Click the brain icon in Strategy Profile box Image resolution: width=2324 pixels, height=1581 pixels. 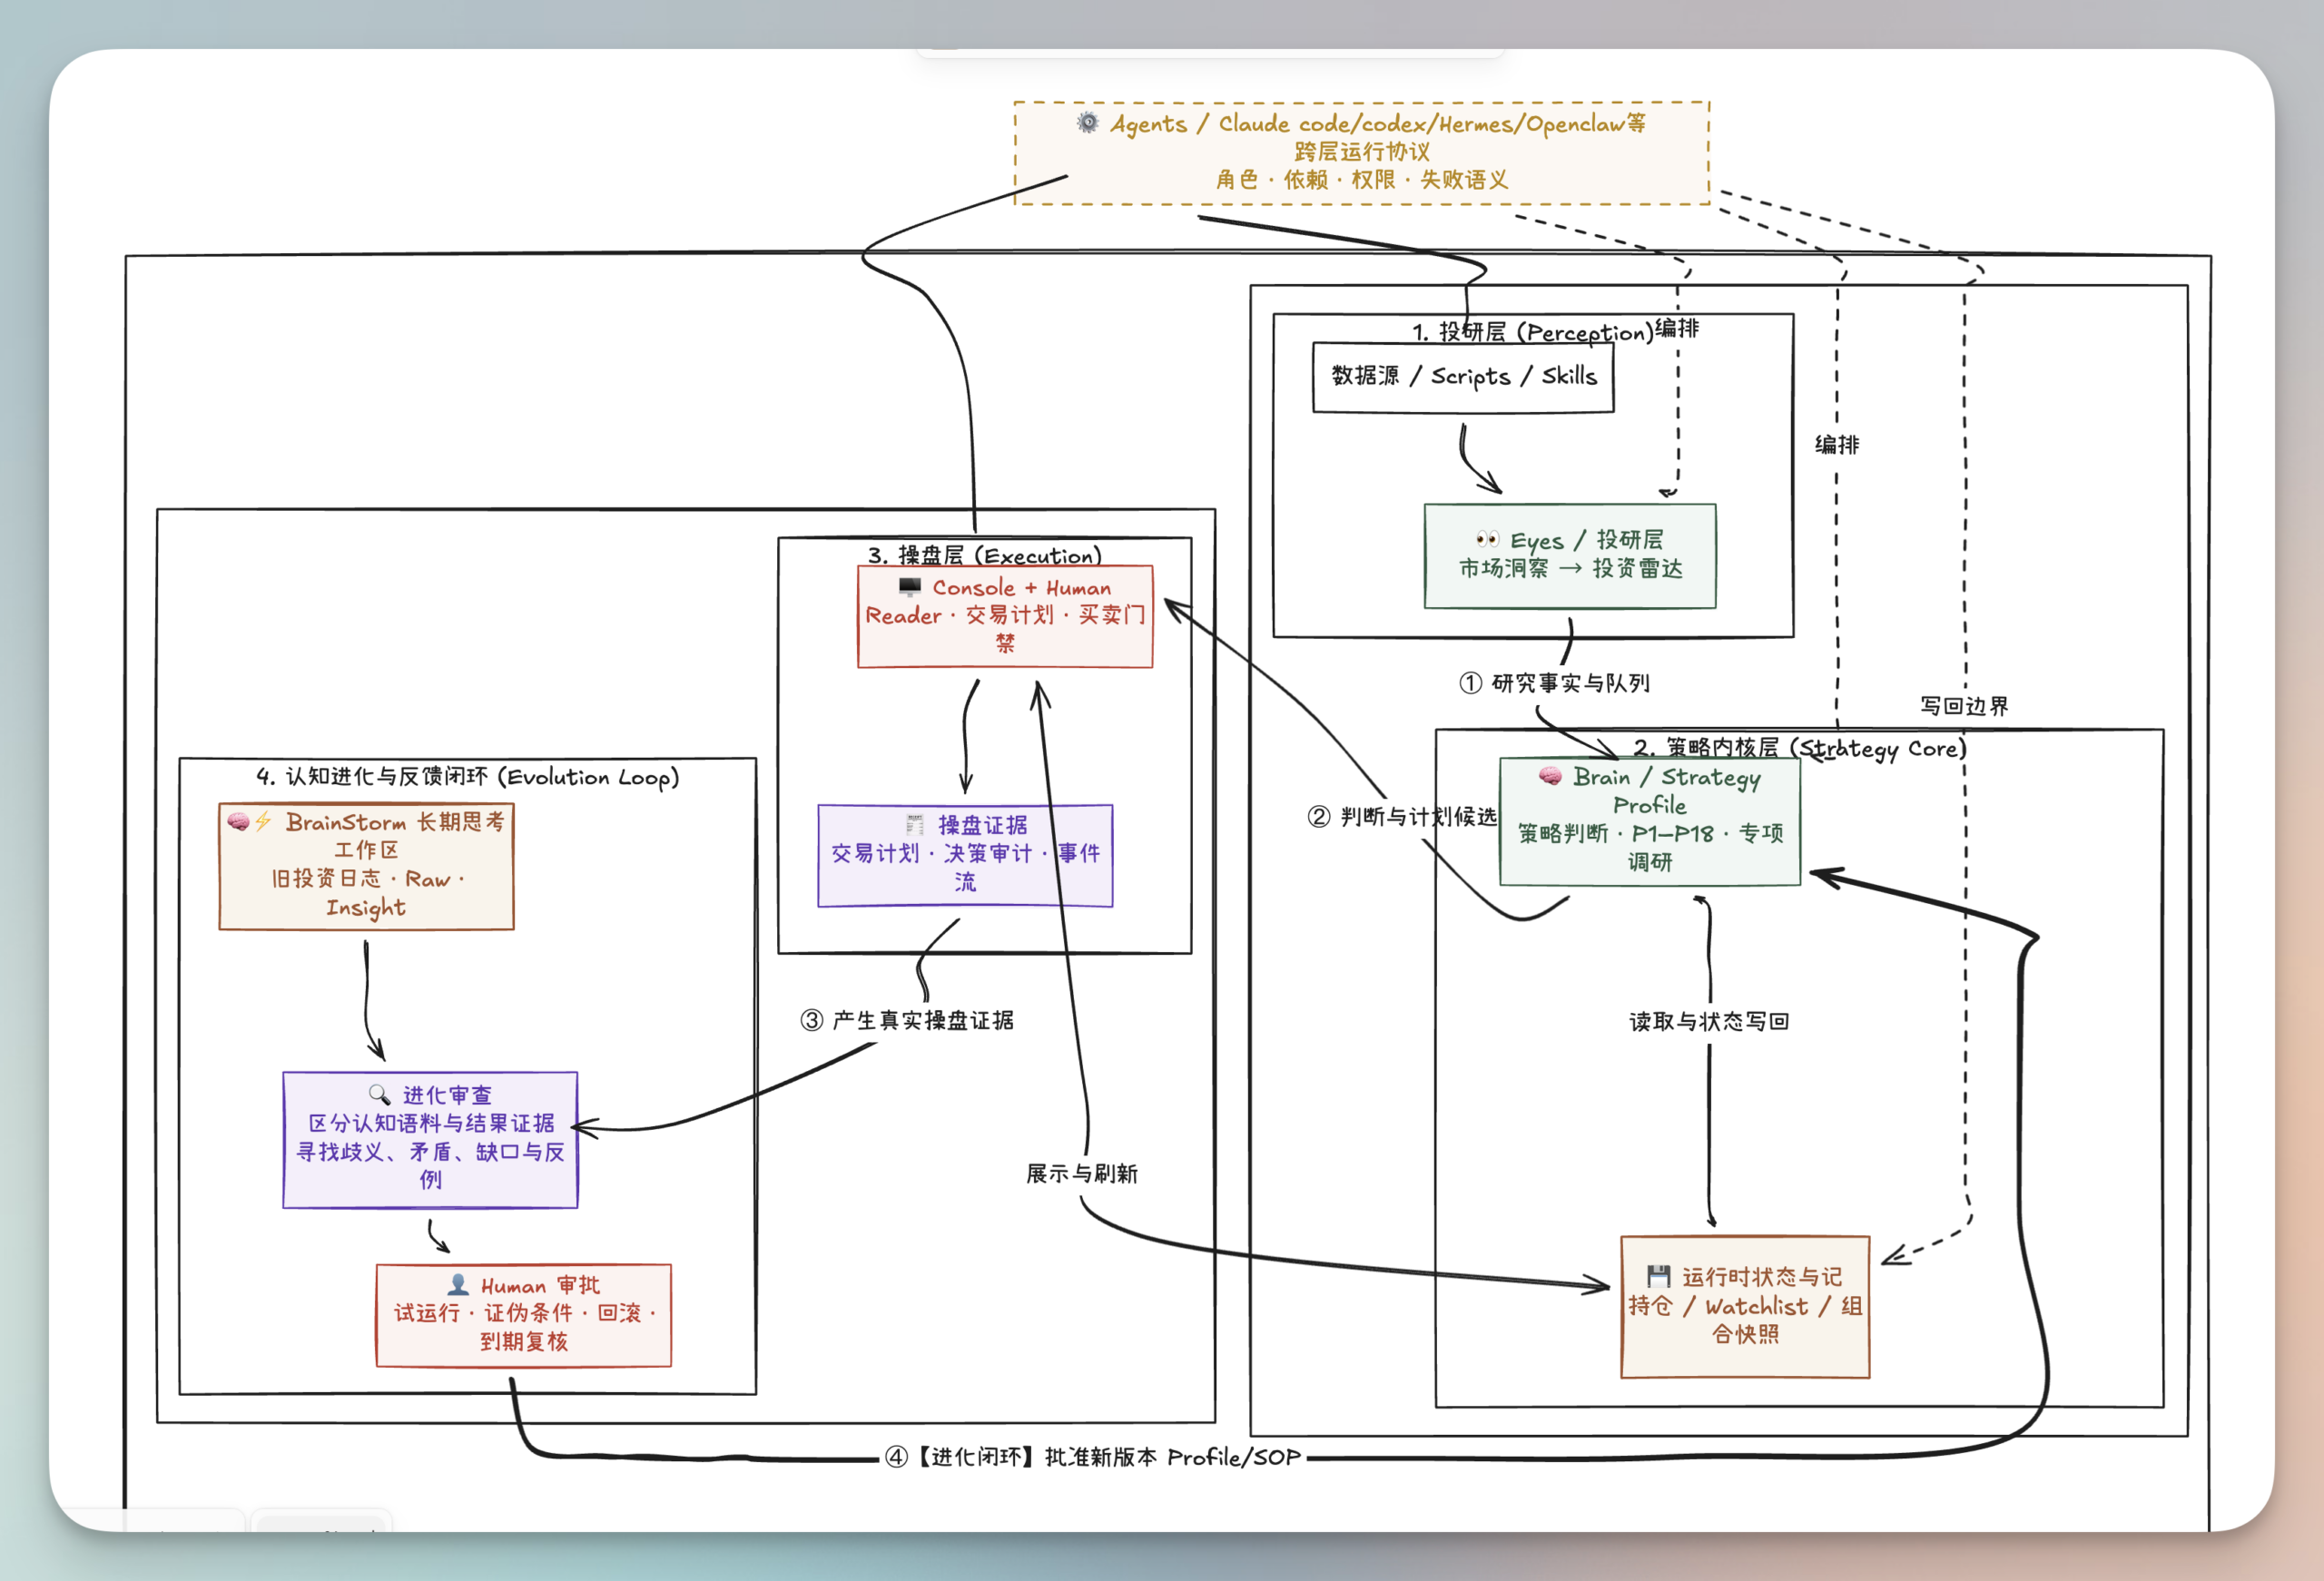(1550, 776)
